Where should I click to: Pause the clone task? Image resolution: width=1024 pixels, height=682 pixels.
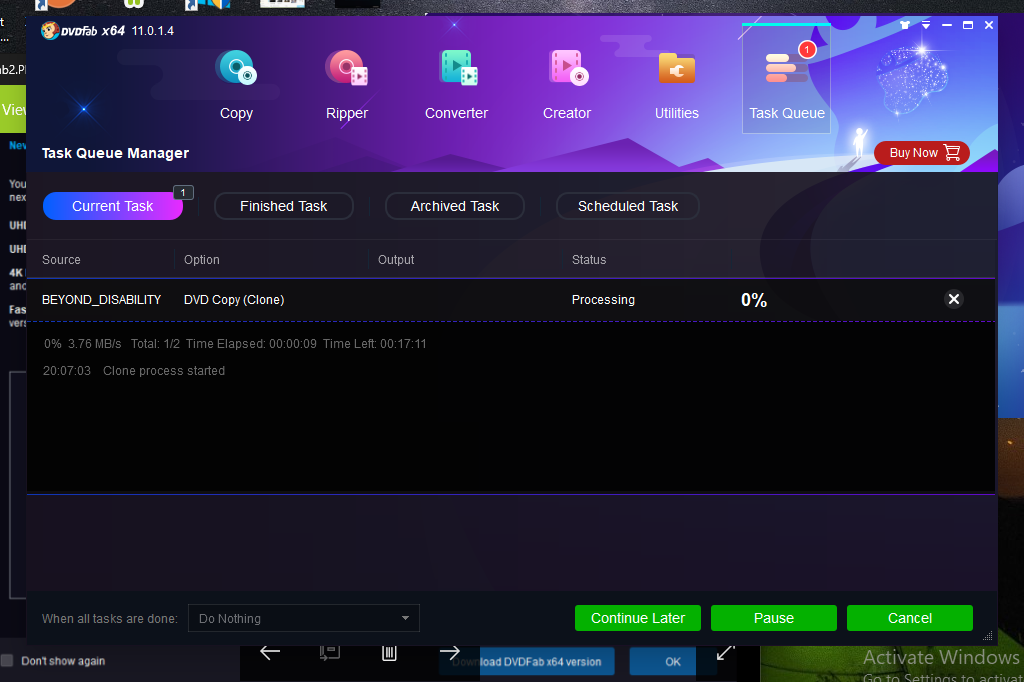pos(773,618)
